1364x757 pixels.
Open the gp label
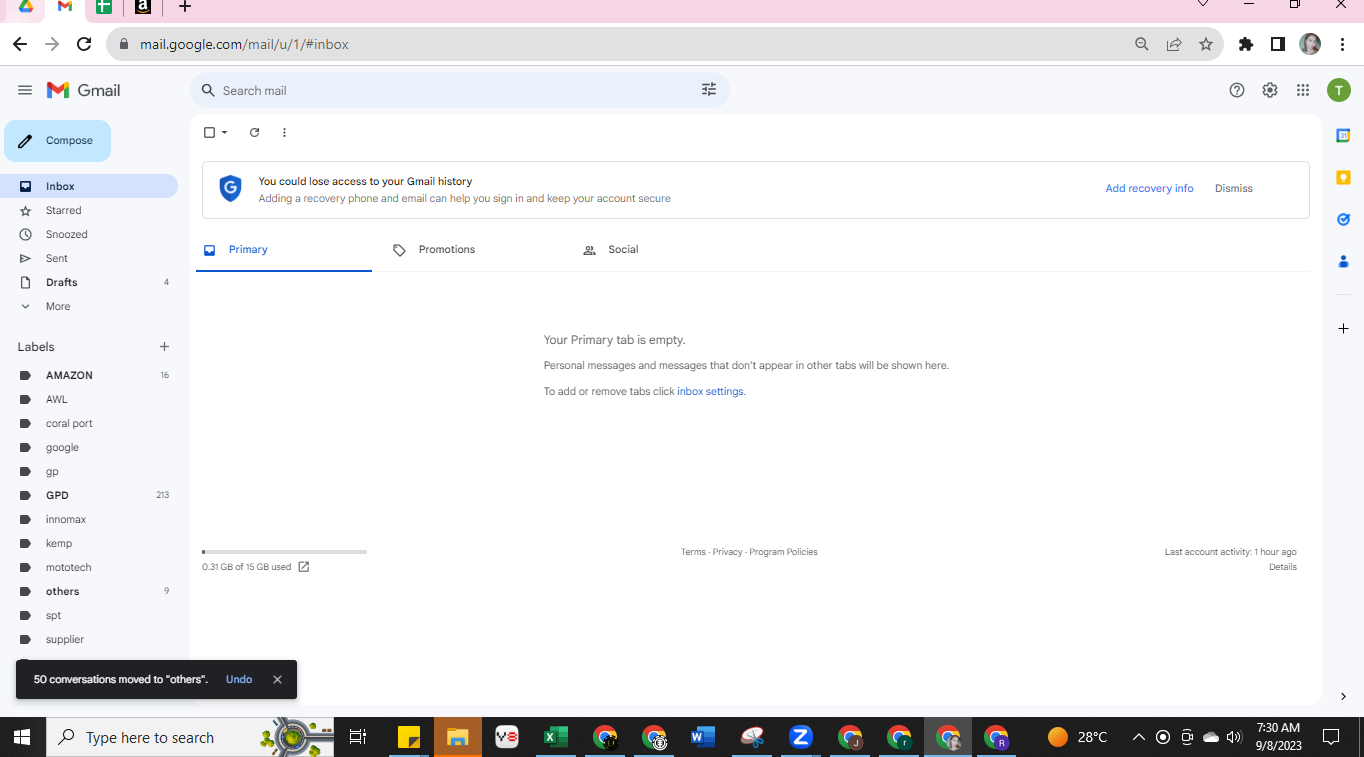(89, 471)
